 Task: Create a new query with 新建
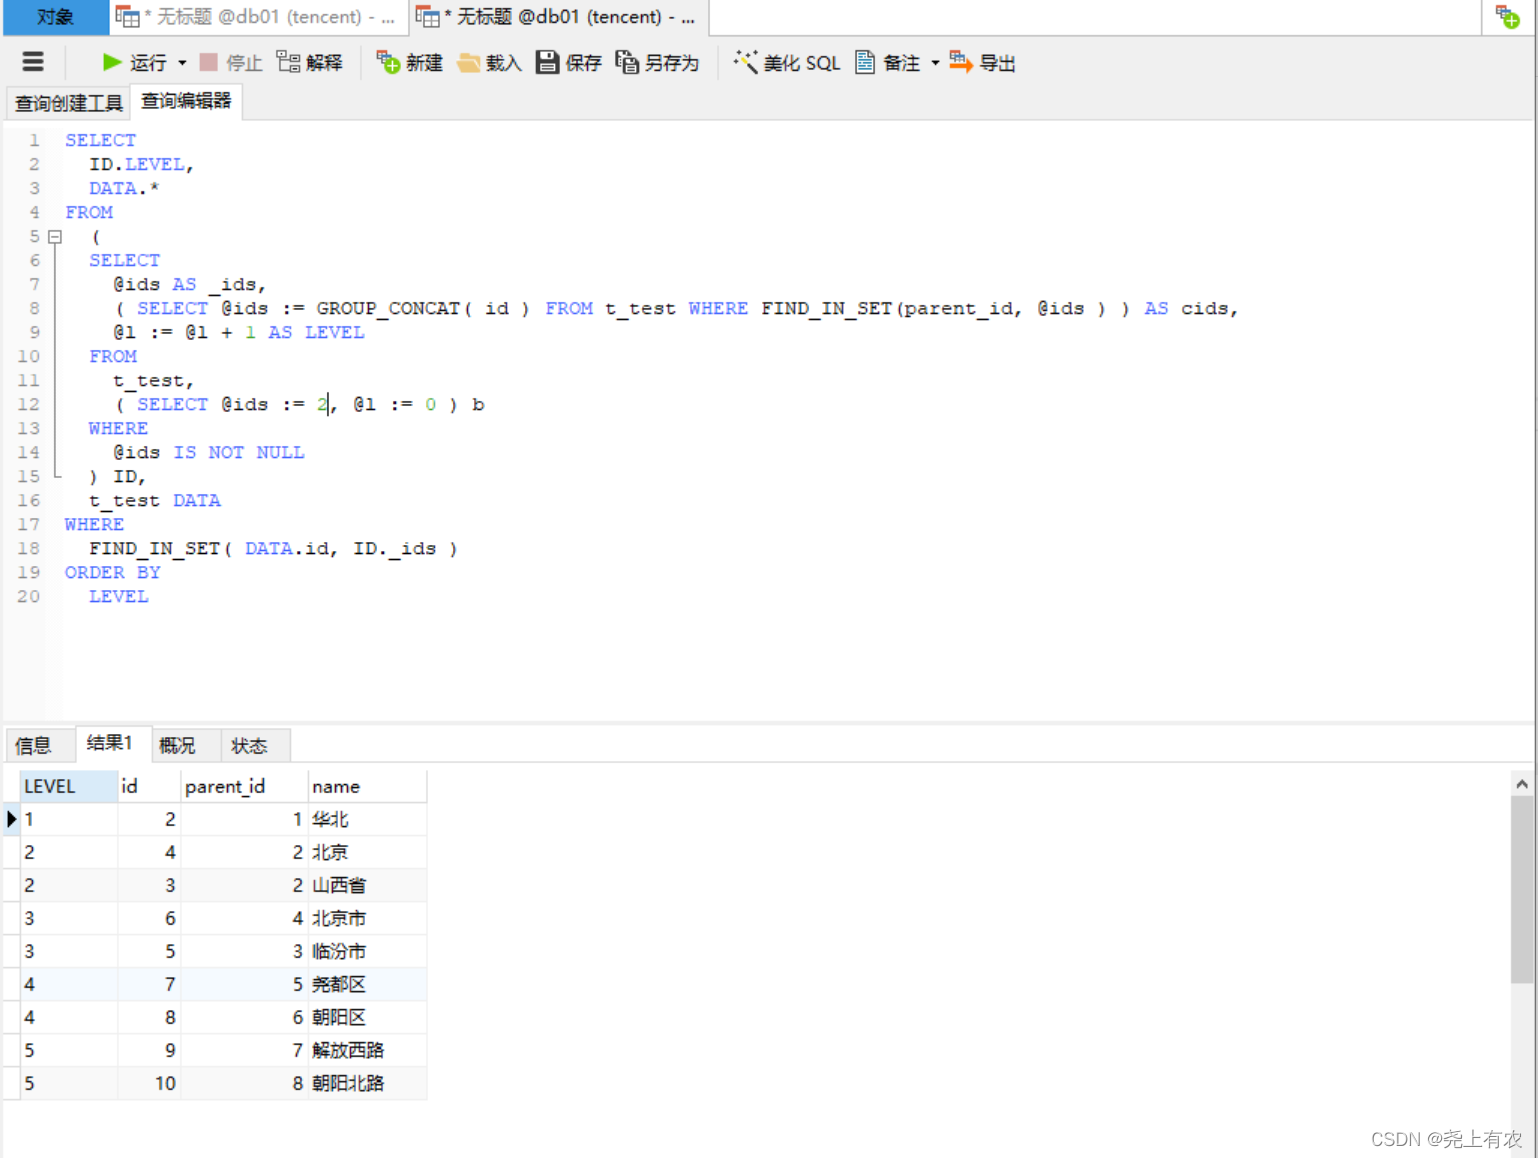click(409, 61)
